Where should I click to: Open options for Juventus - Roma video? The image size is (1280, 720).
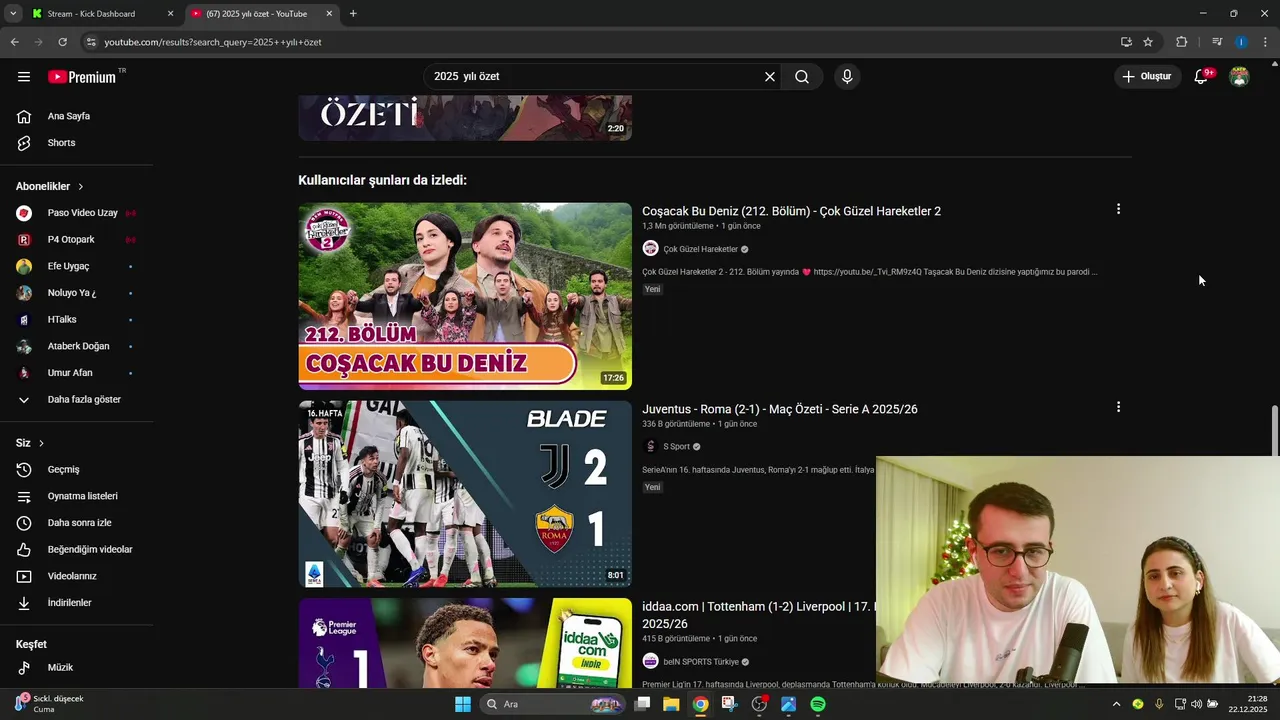[1118, 407]
